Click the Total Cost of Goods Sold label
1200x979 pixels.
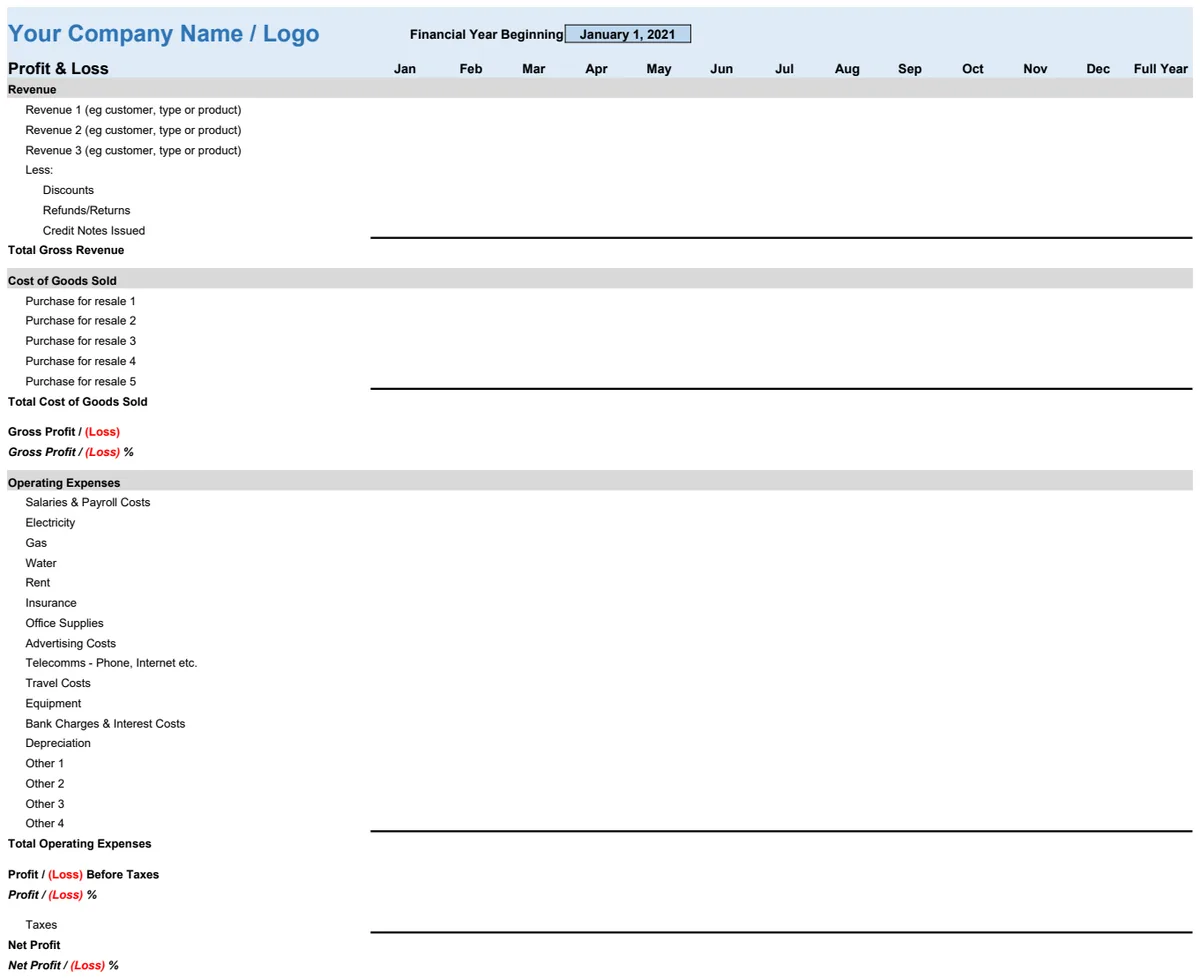coord(78,401)
